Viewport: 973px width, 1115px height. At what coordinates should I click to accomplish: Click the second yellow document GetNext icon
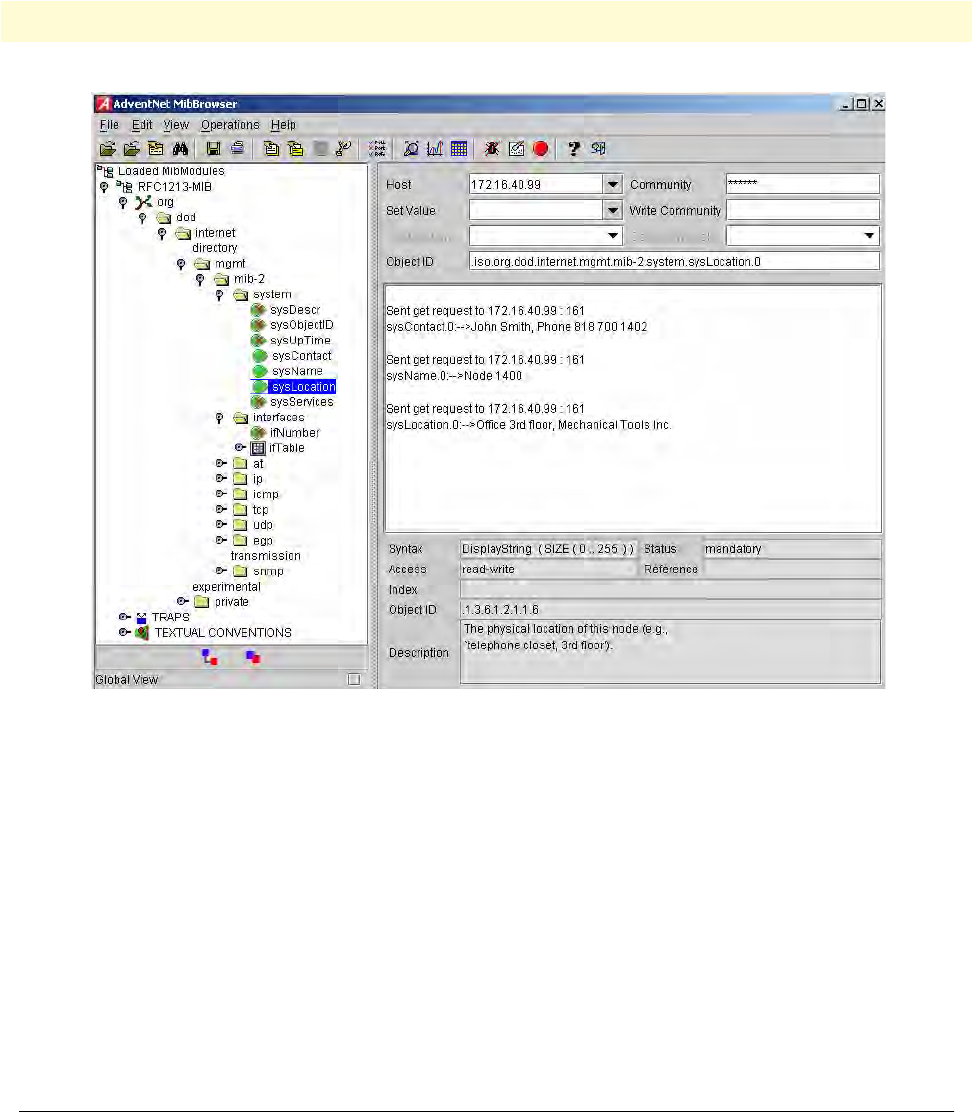point(295,149)
